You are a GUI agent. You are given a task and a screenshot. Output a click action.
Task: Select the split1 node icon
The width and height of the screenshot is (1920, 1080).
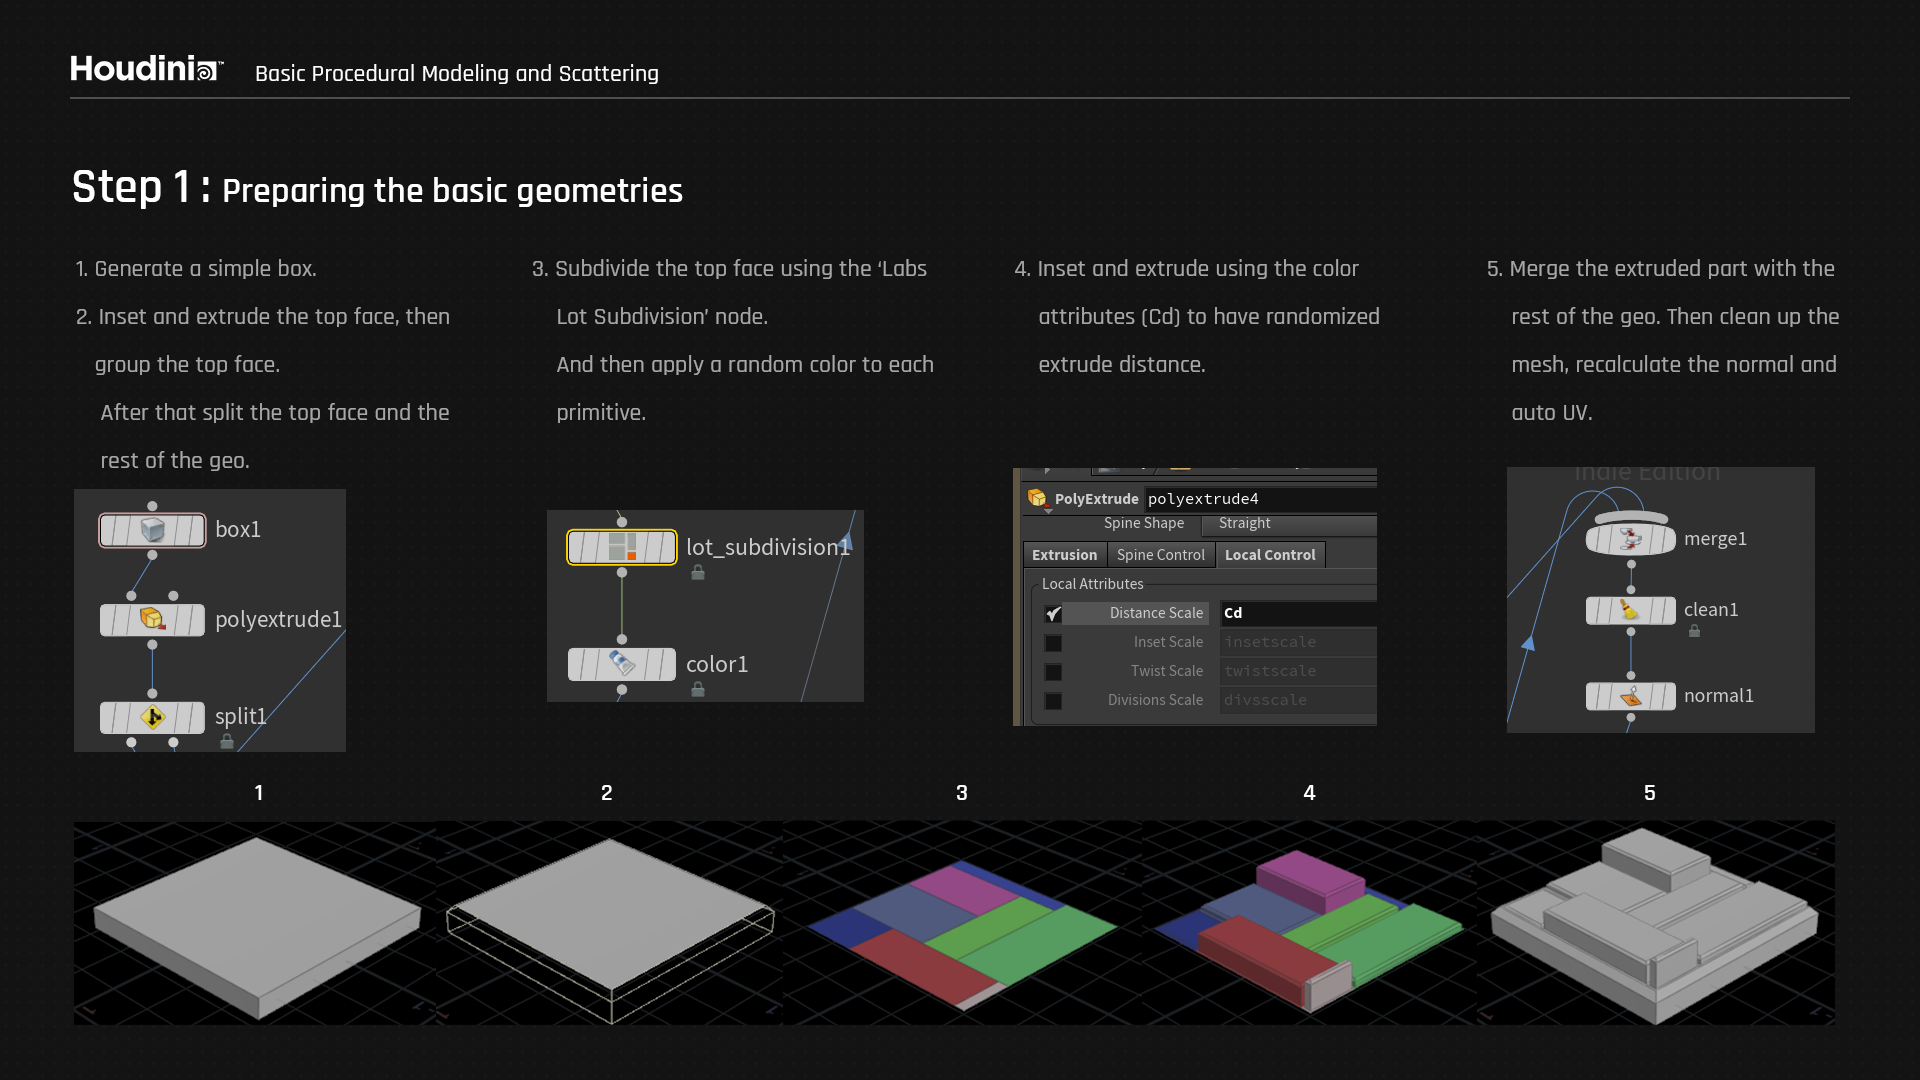tap(152, 717)
